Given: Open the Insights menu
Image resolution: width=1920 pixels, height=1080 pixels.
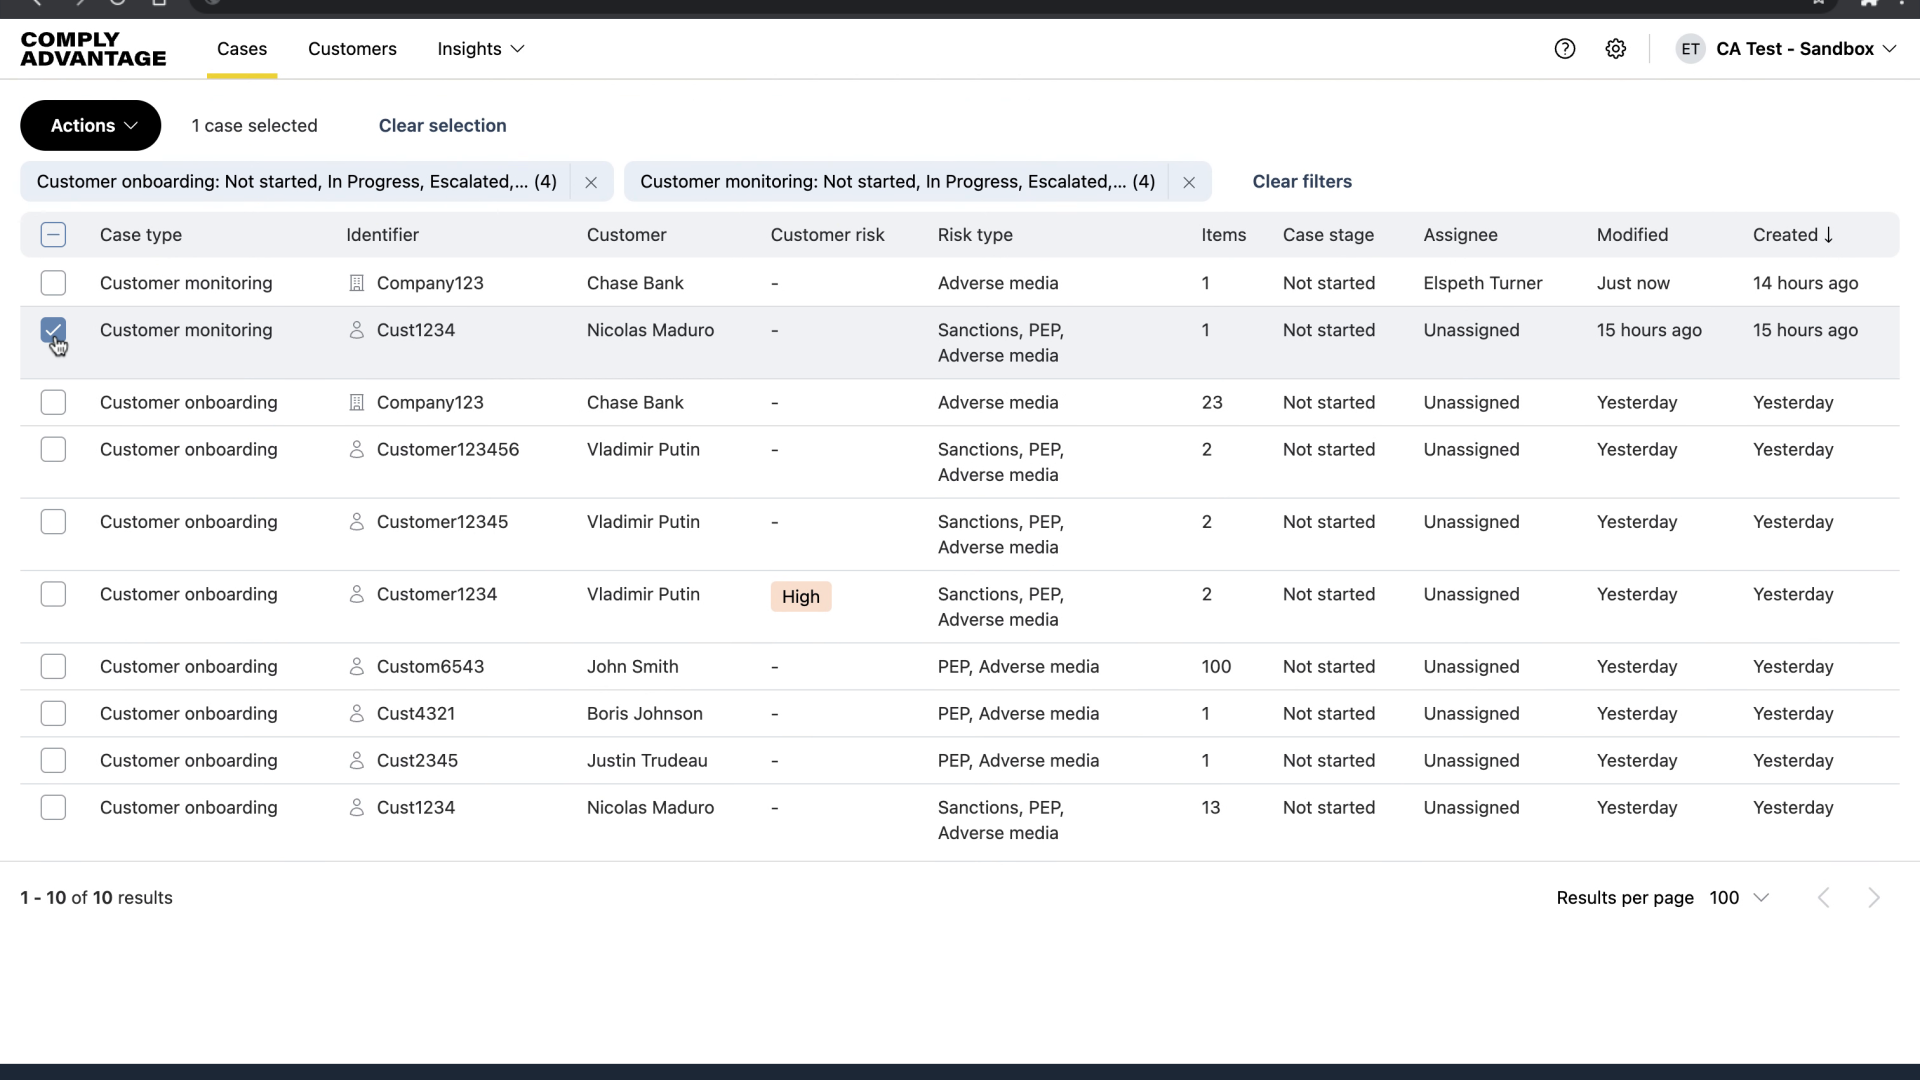Looking at the screenshot, I should pyautogui.click(x=480, y=48).
